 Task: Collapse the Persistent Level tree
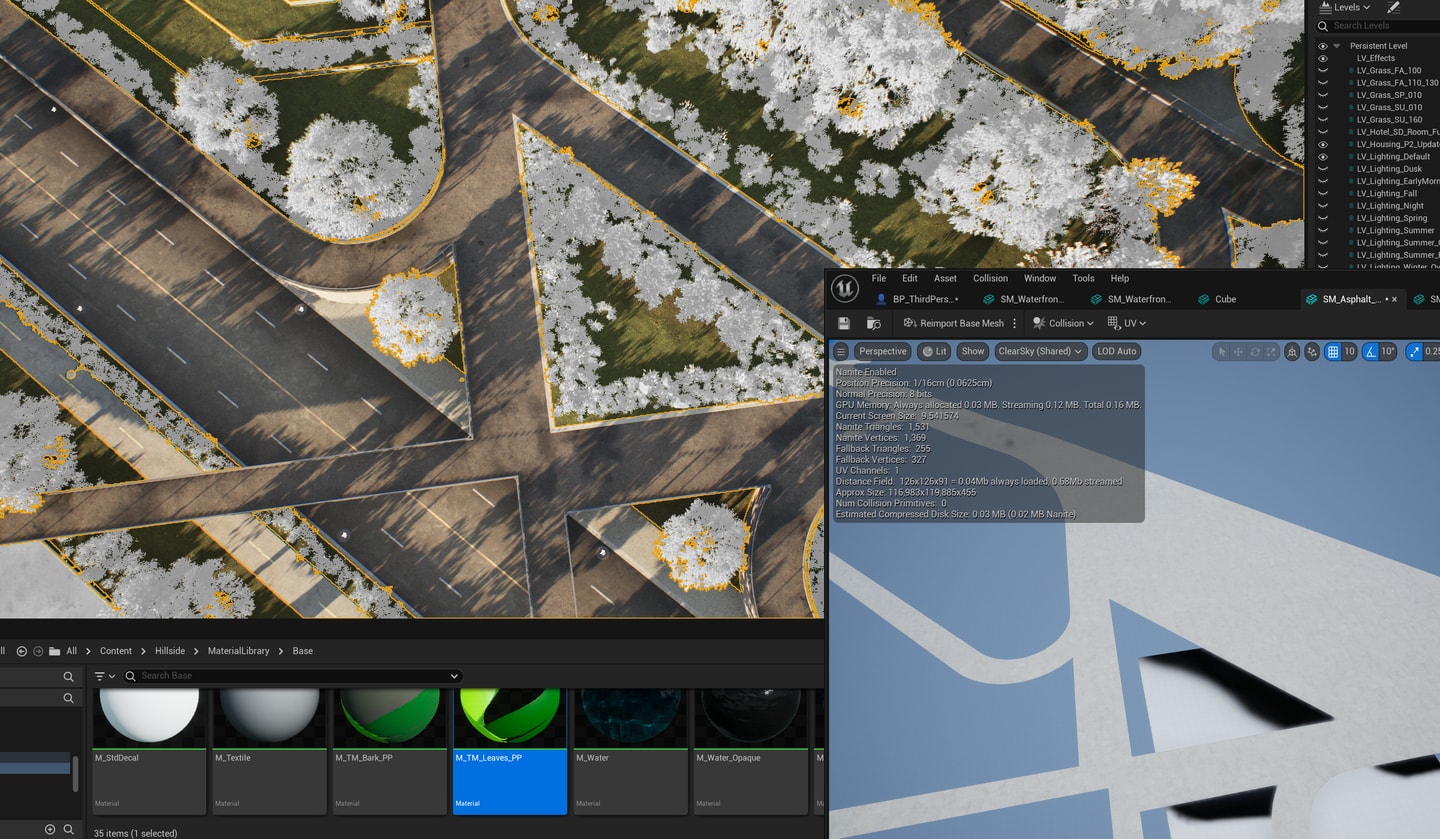[1338, 46]
